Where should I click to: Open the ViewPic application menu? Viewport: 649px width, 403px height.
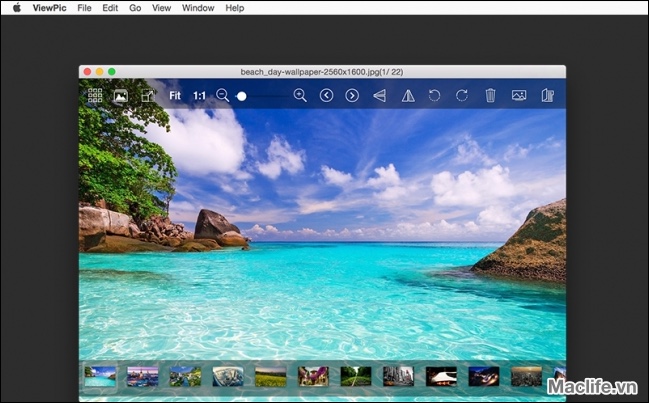(x=50, y=8)
